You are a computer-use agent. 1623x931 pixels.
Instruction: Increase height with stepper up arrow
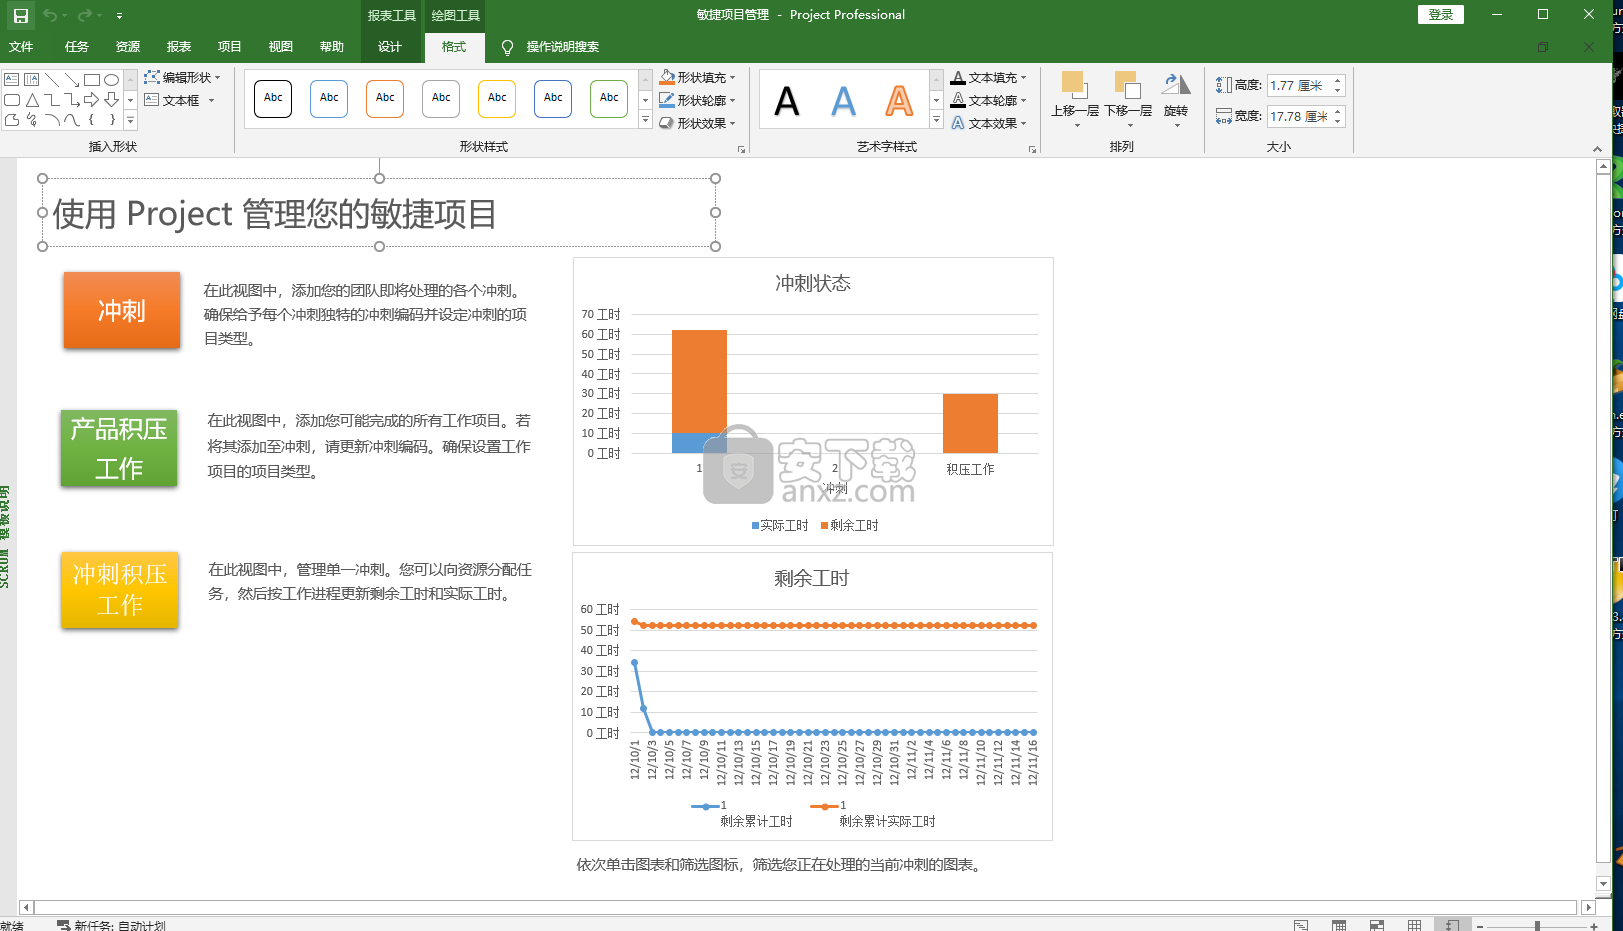pyautogui.click(x=1337, y=81)
